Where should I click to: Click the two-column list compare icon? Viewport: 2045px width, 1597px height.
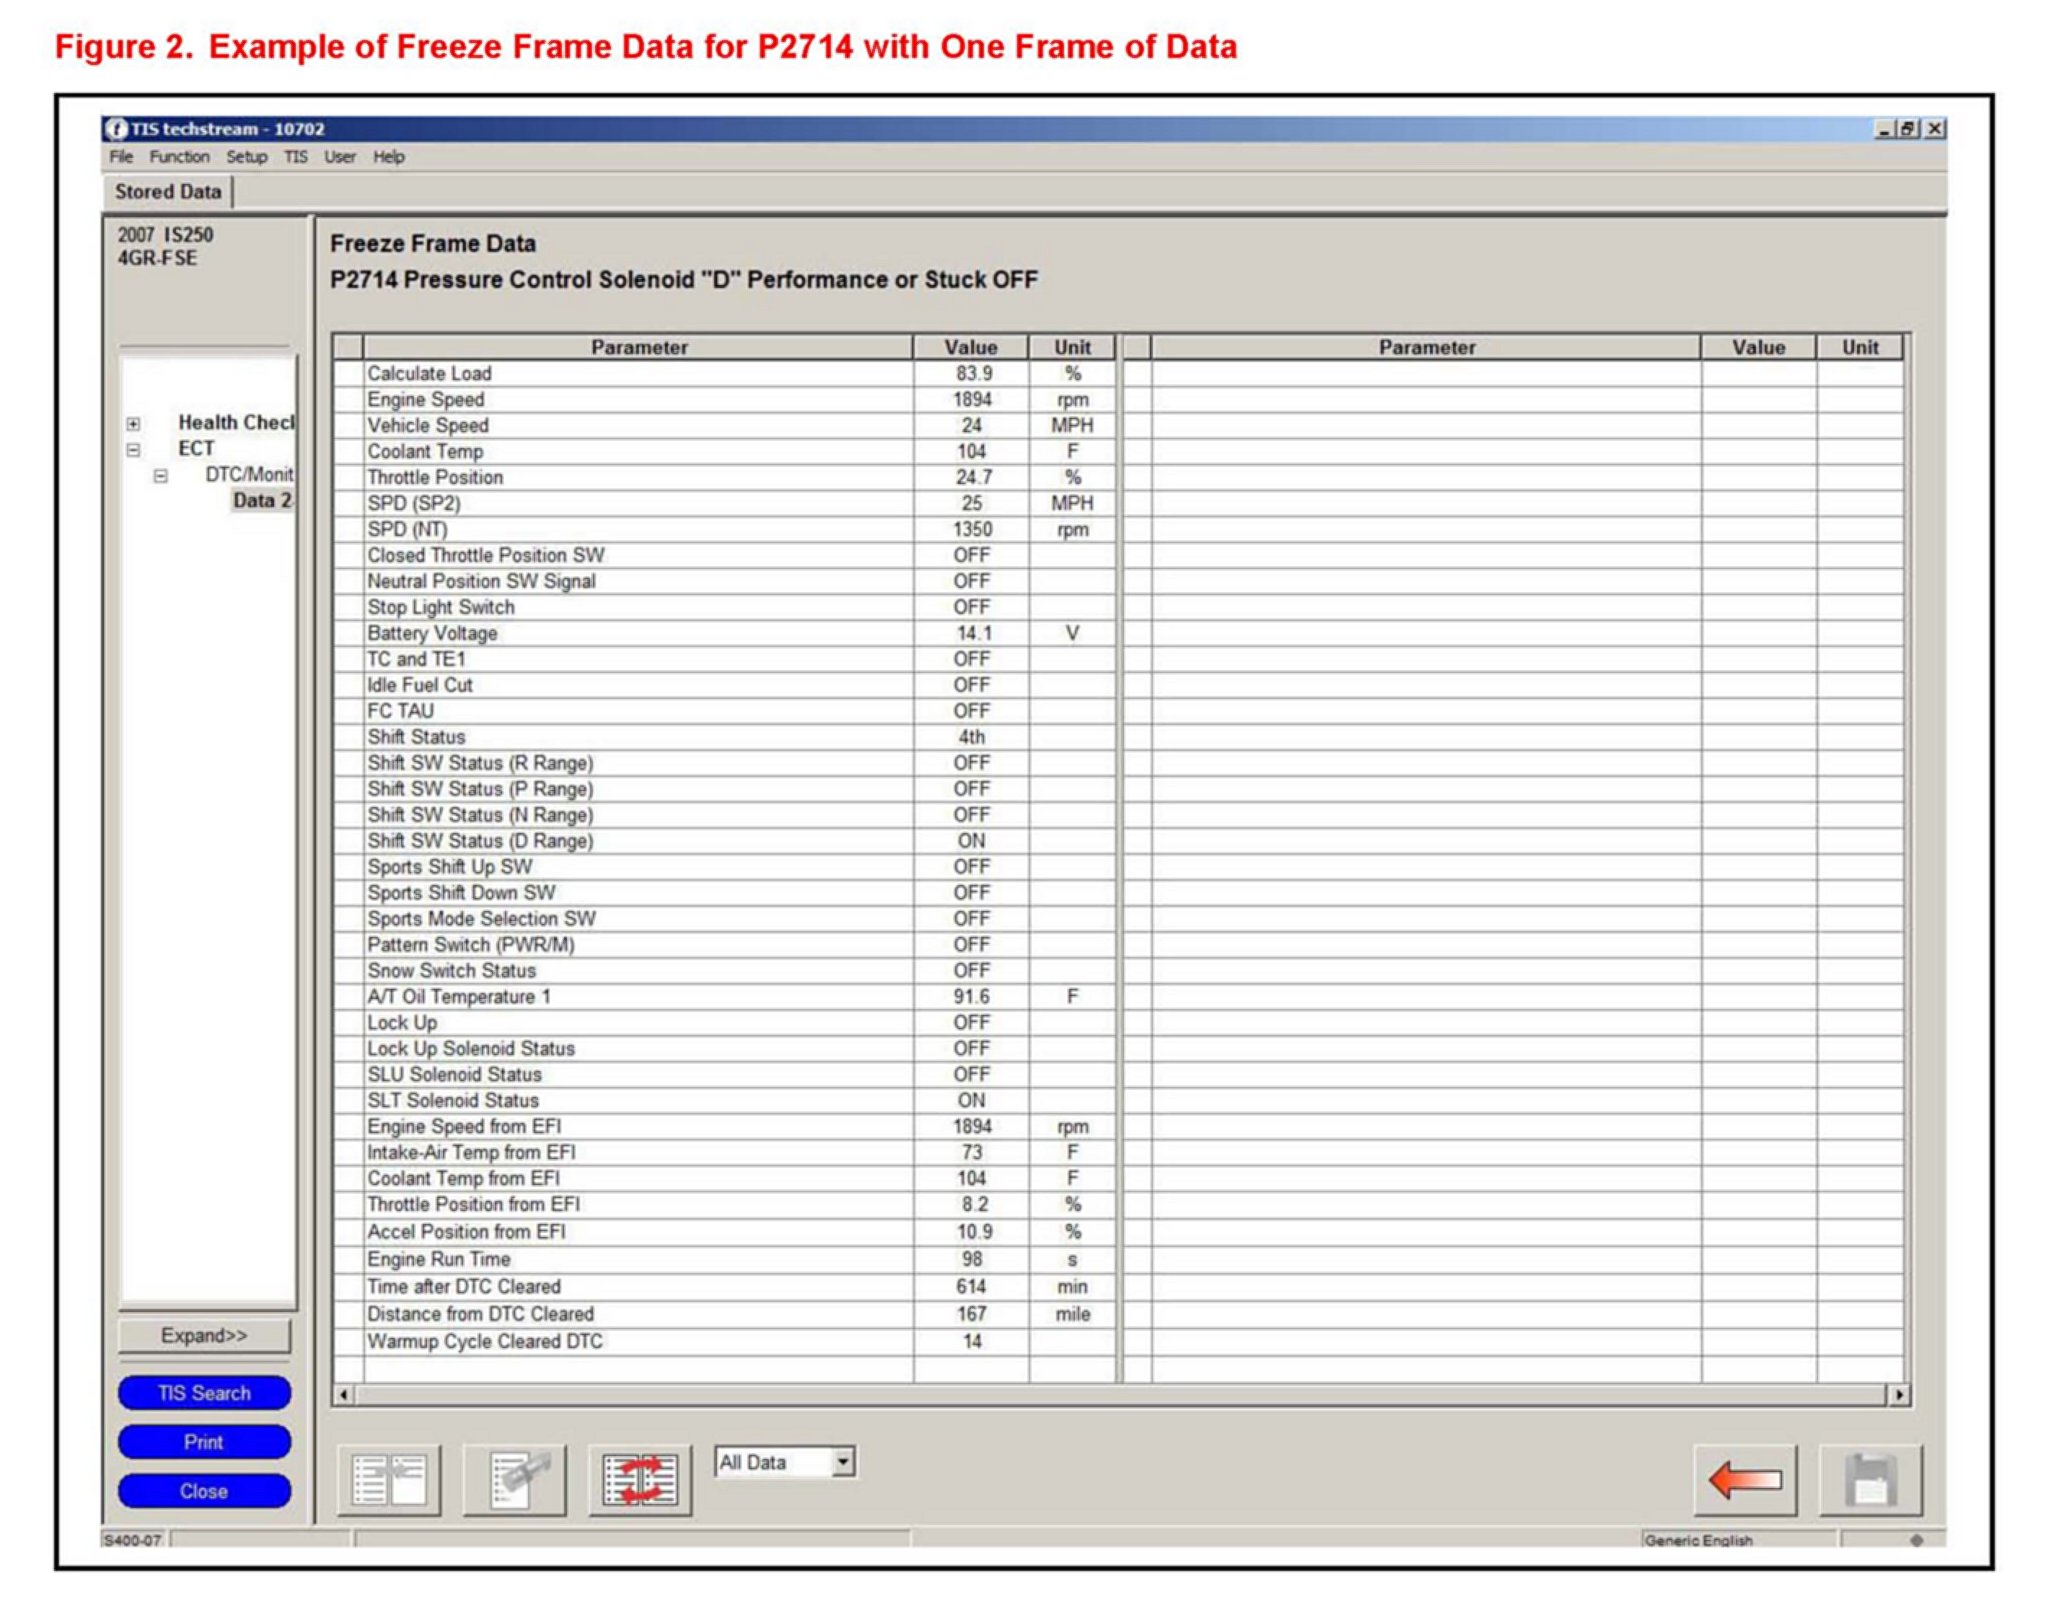tap(389, 1480)
